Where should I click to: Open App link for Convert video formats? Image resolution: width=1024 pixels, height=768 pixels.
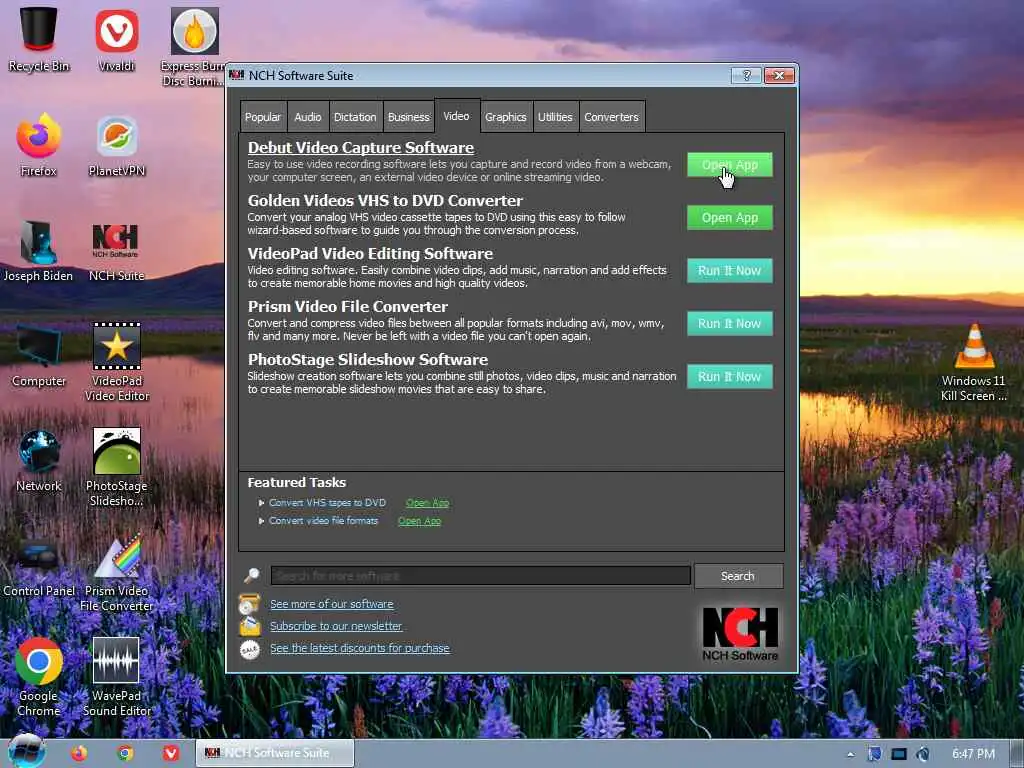click(x=419, y=521)
